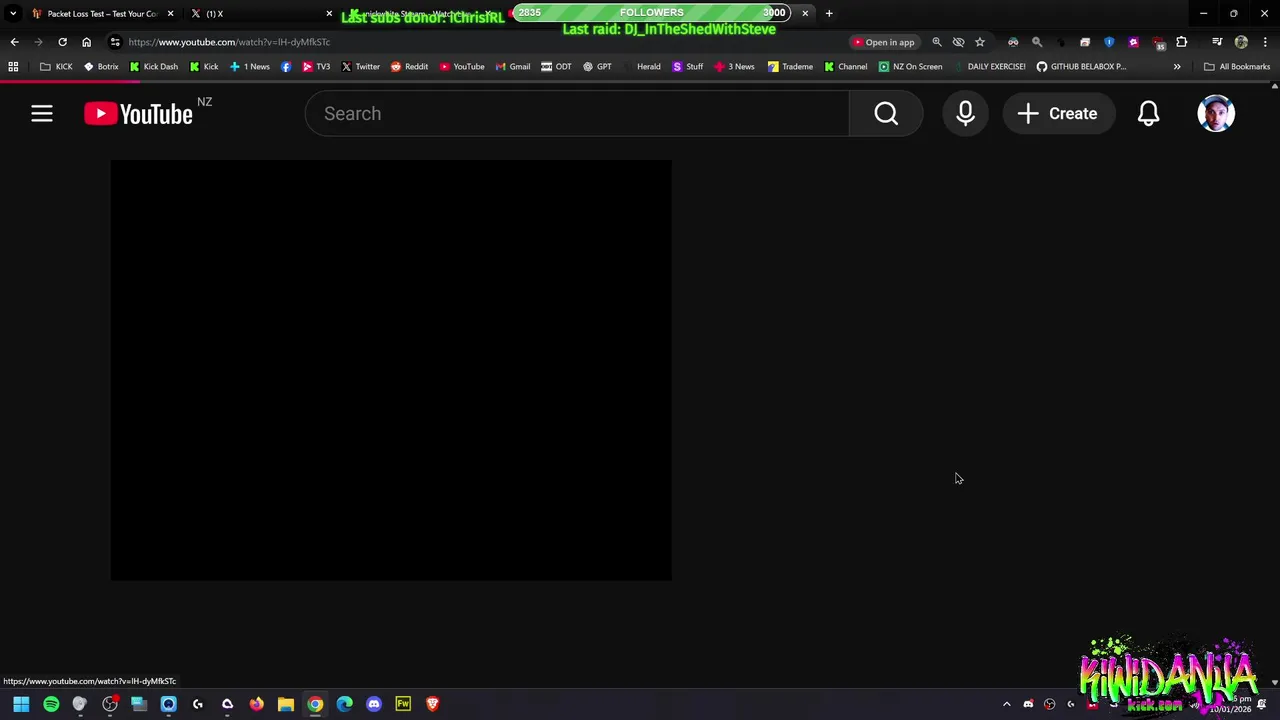Image resolution: width=1280 pixels, height=720 pixels.
Task: Reload the current page
Action: (x=62, y=42)
